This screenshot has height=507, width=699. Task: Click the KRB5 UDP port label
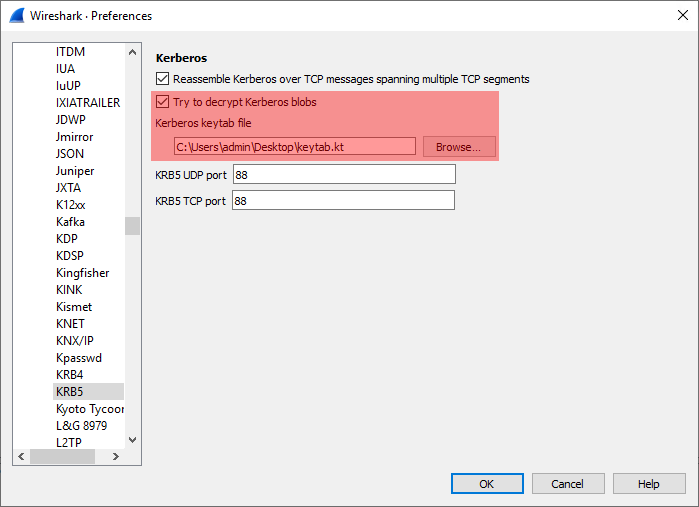pyautogui.click(x=191, y=175)
